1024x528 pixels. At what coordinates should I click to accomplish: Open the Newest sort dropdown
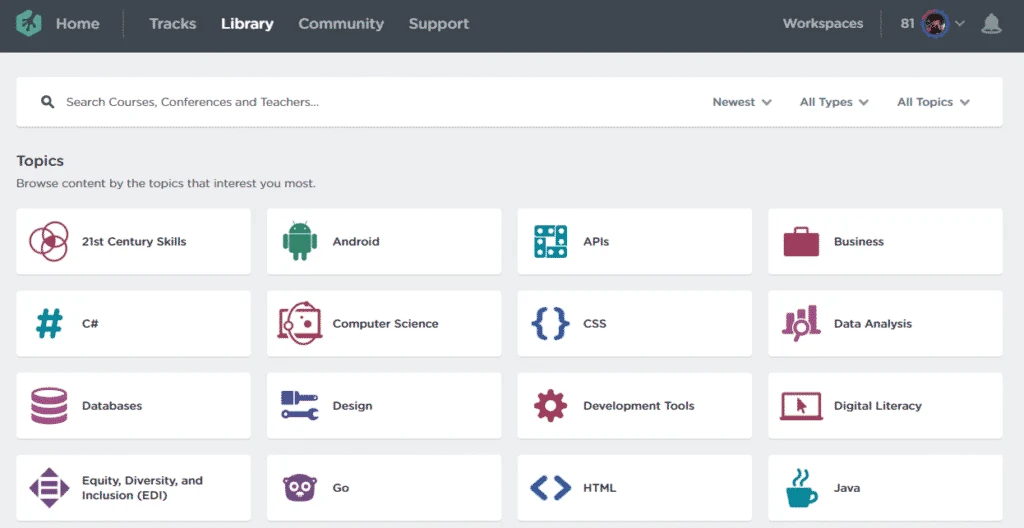point(742,102)
